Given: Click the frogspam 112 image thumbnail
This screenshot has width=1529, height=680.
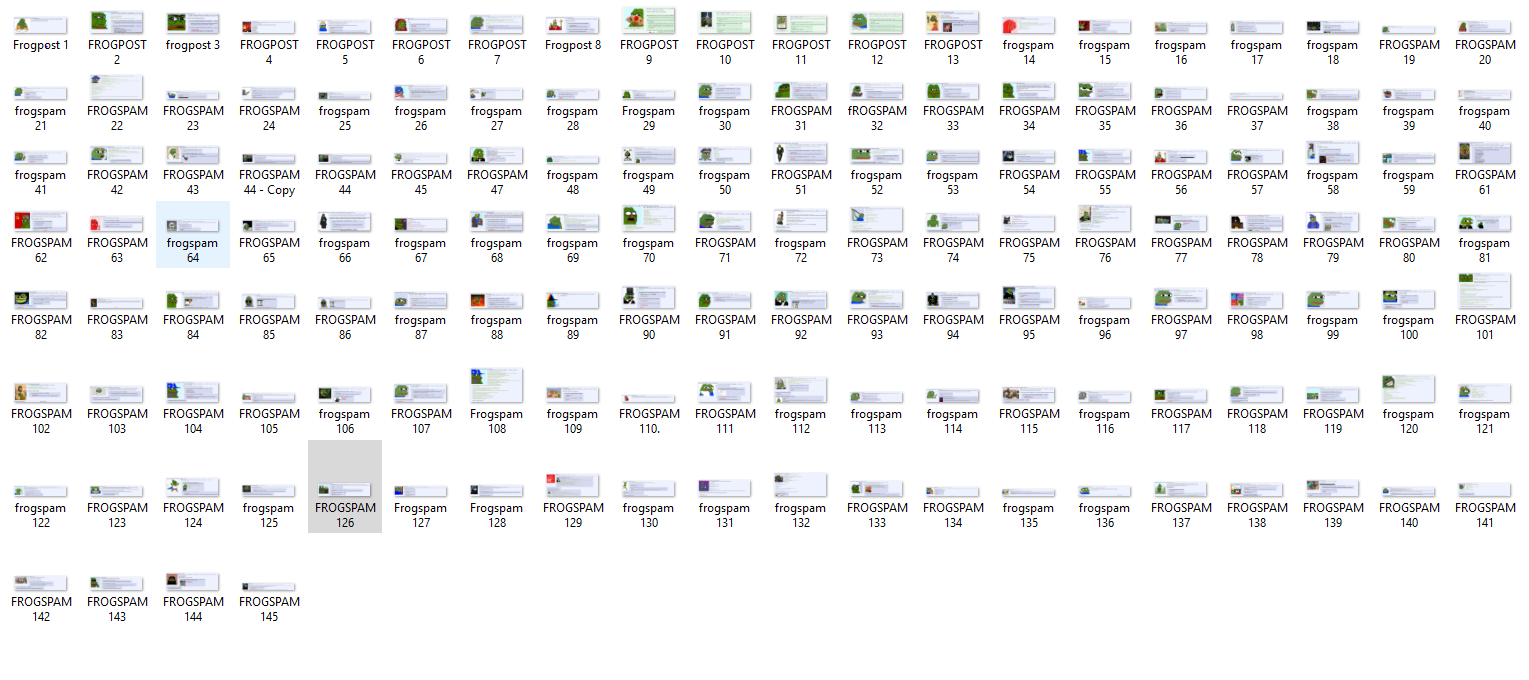Looking at the screenshot, I should point(801,391).
